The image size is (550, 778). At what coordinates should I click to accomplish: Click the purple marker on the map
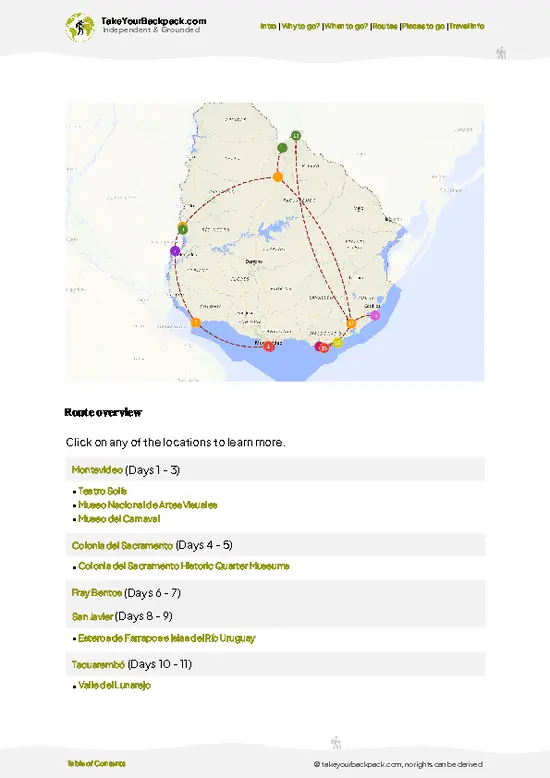point(175,251)
